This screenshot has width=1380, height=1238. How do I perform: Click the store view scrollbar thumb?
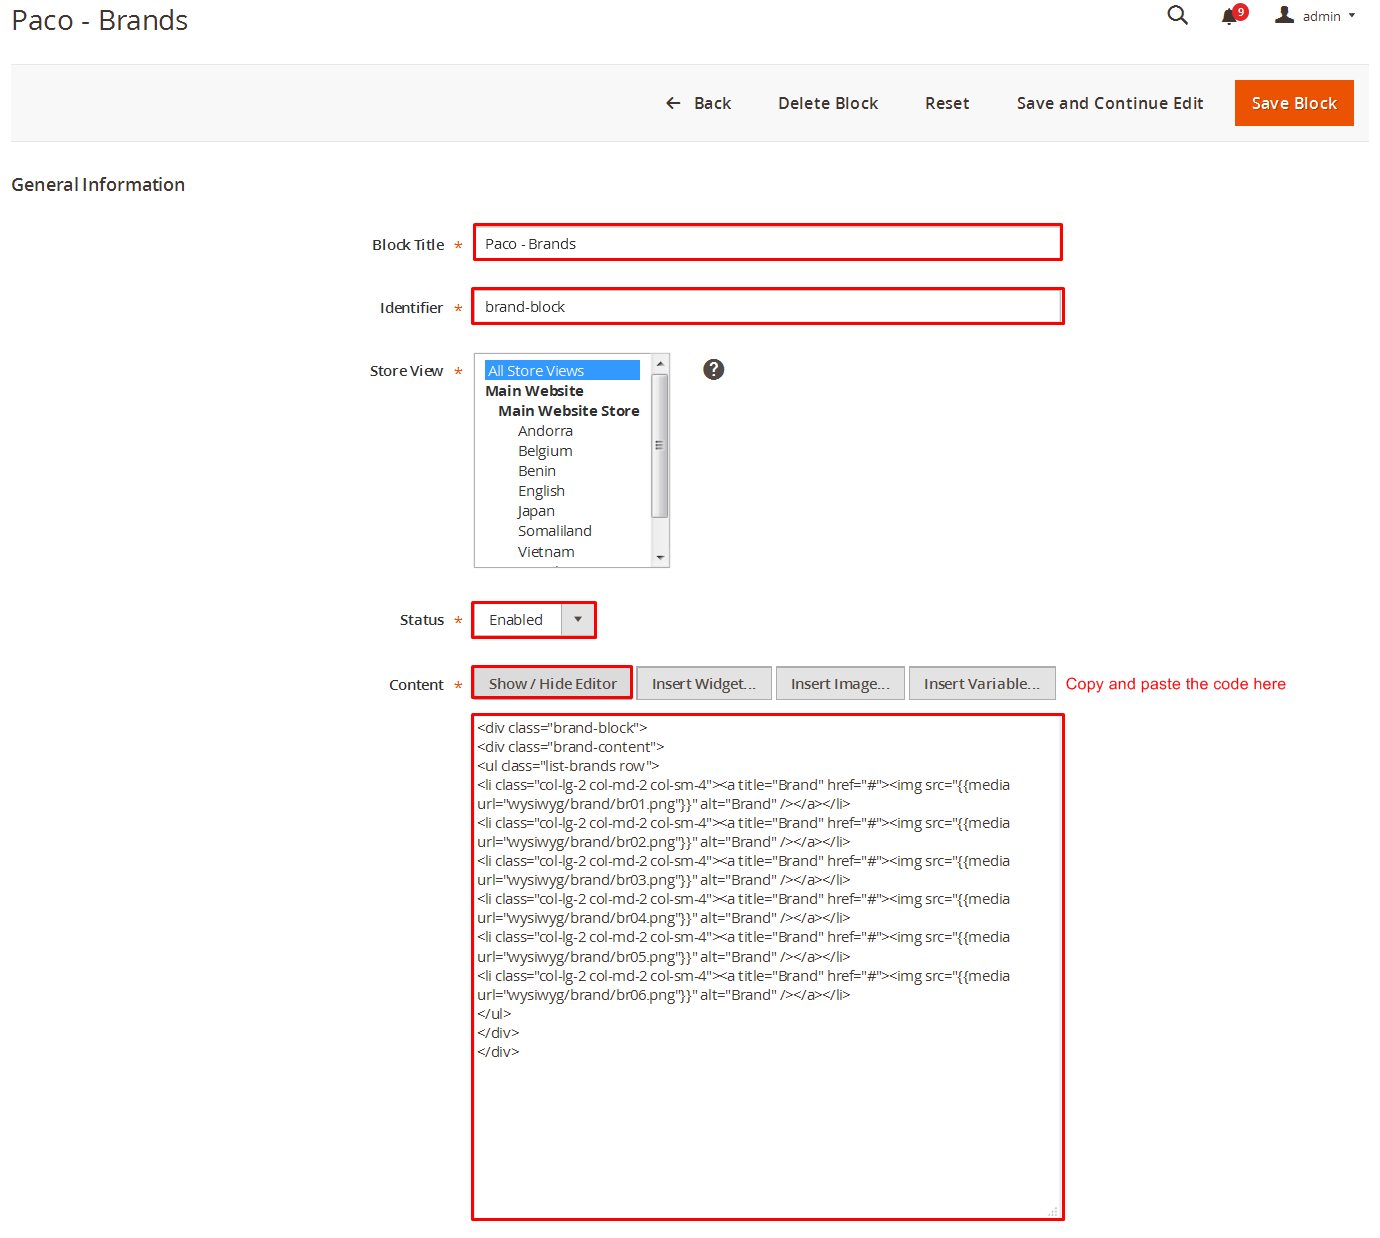tap(660, 445)
